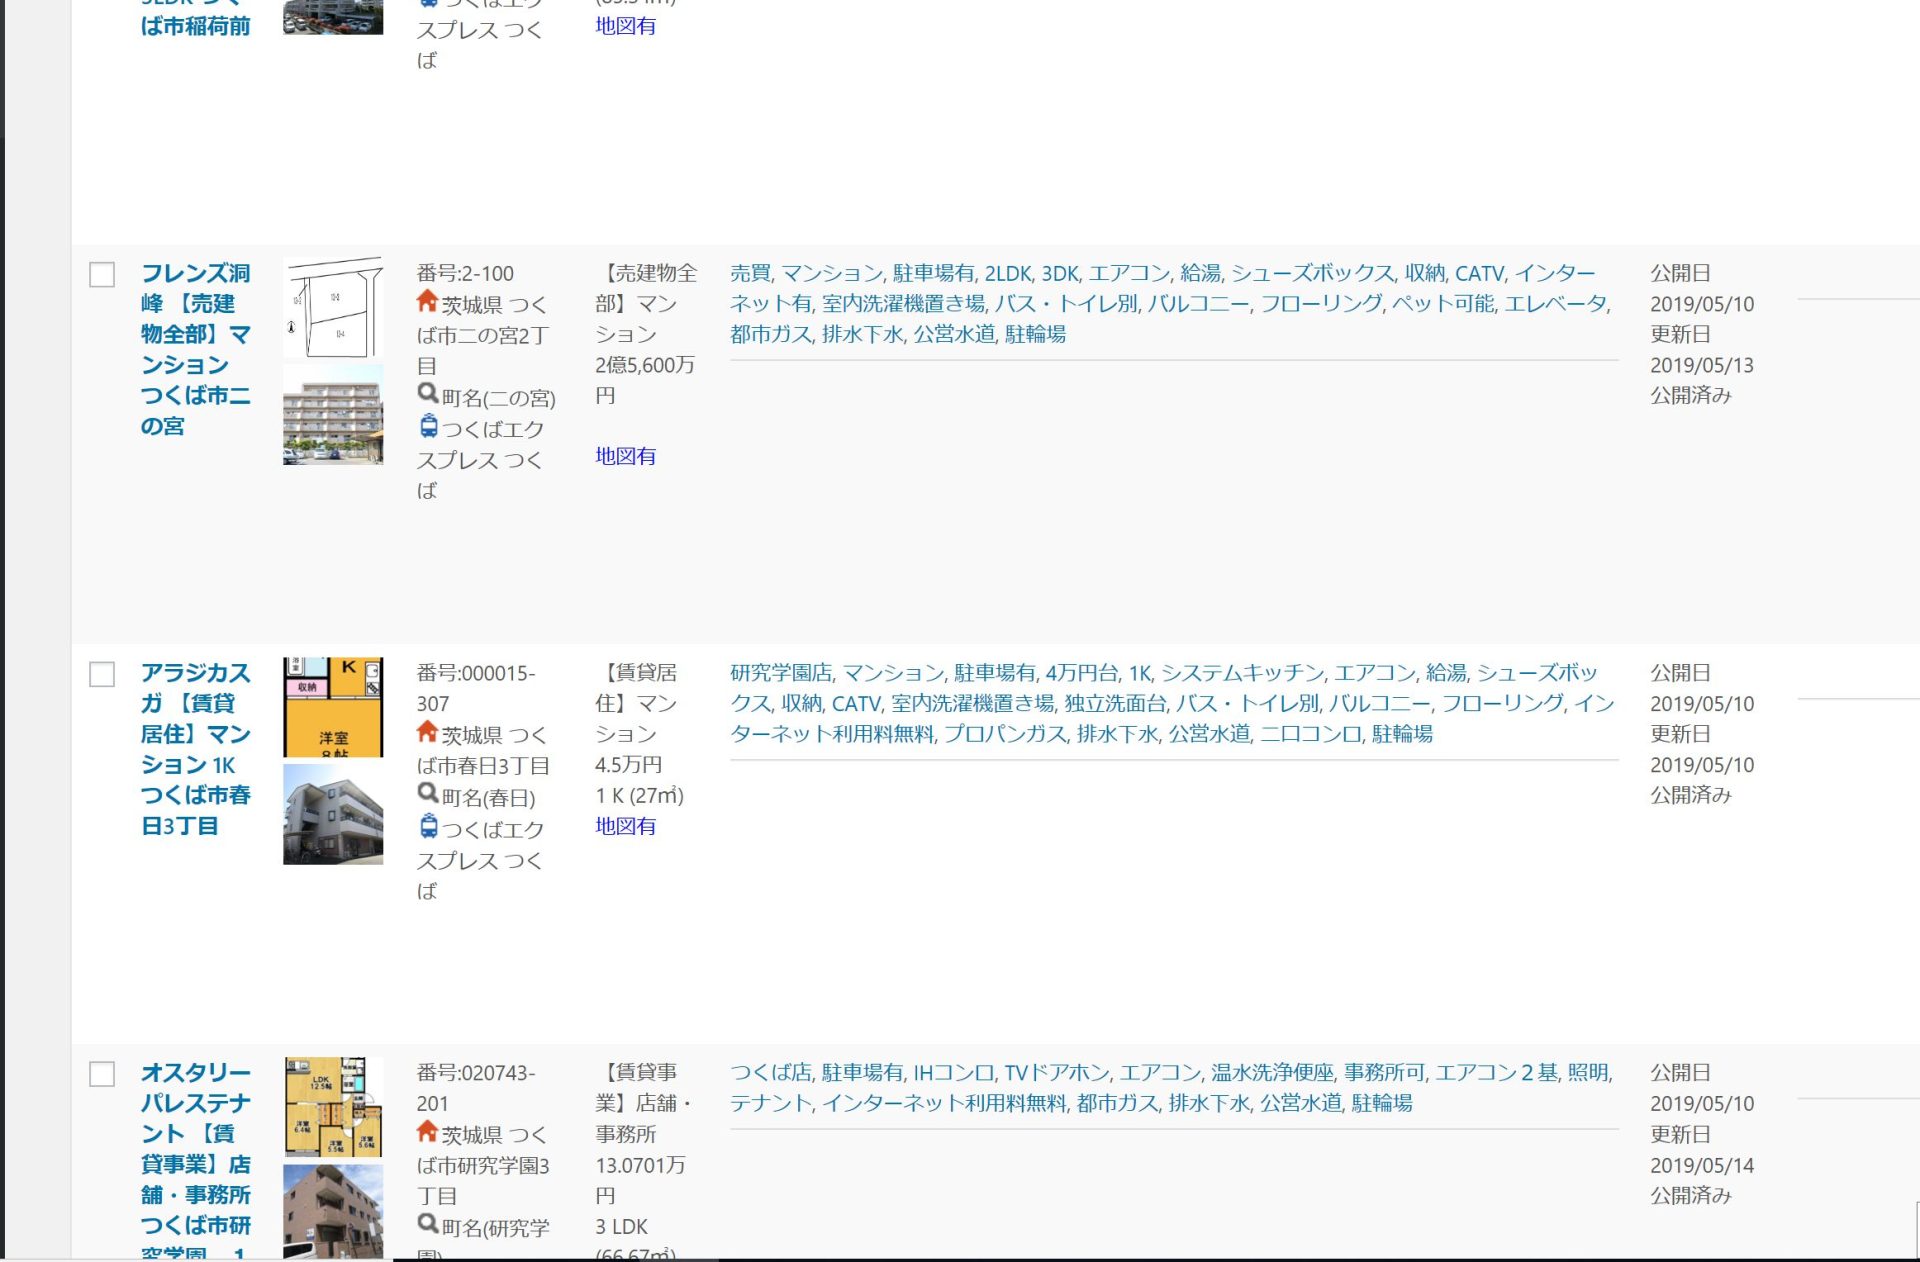
Task: Filter by 3DK tag
Action: (1060, 273)
